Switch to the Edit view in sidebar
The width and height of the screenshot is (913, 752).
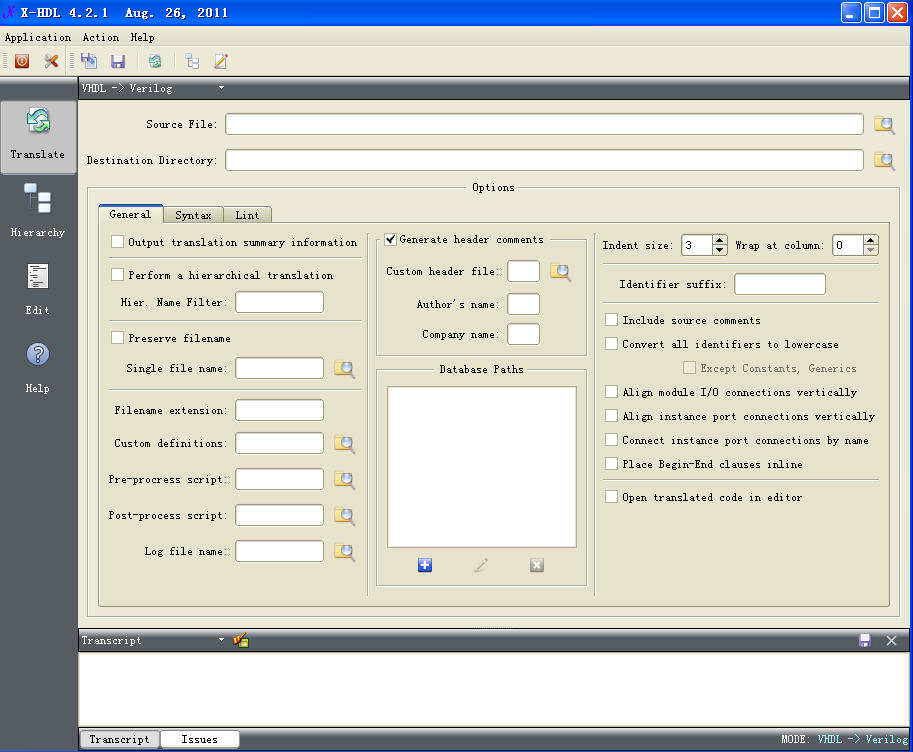37,288
